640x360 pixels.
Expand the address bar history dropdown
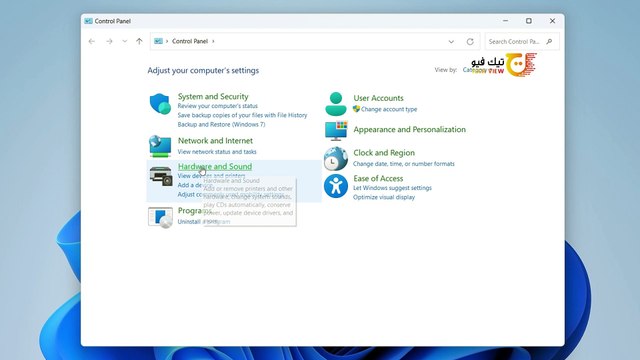451,42
